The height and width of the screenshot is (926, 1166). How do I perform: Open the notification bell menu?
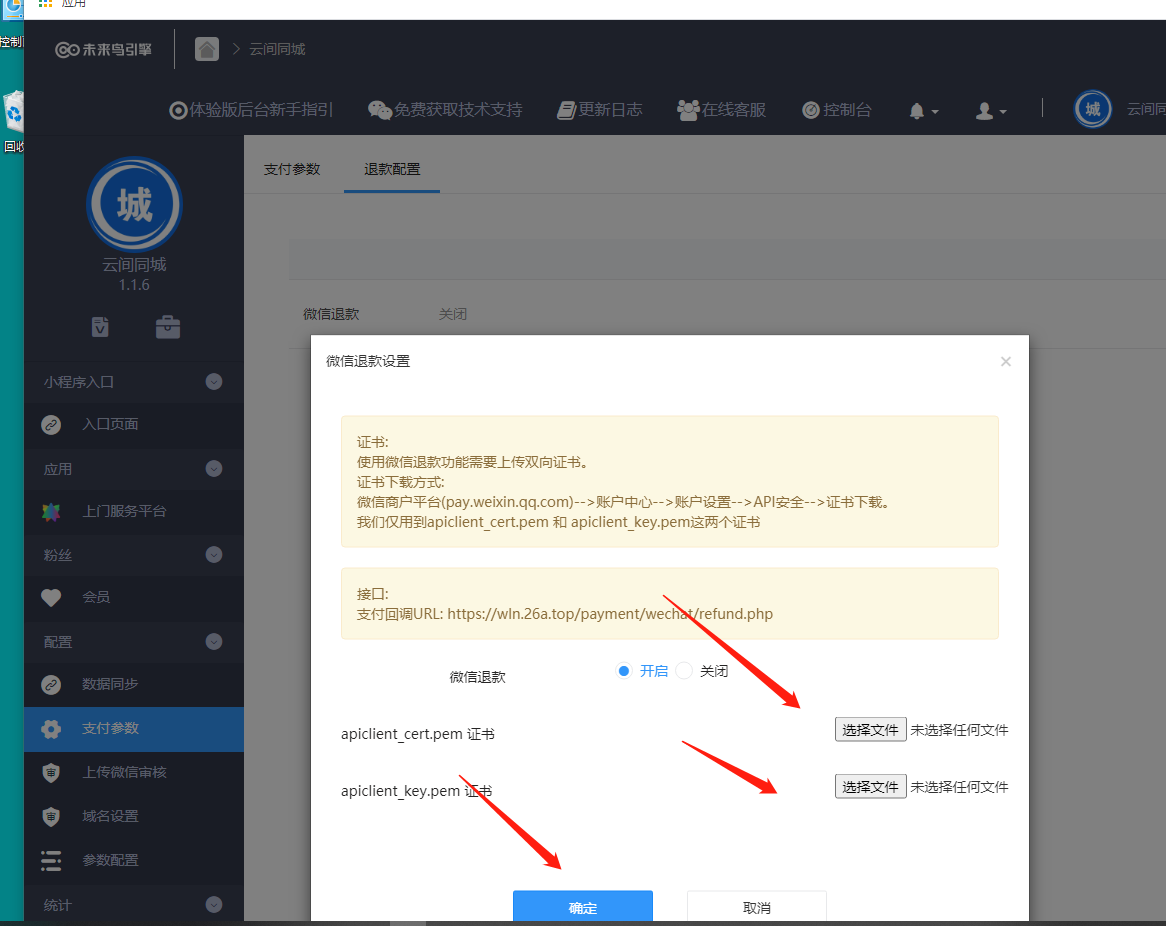[x=922, y=111]
